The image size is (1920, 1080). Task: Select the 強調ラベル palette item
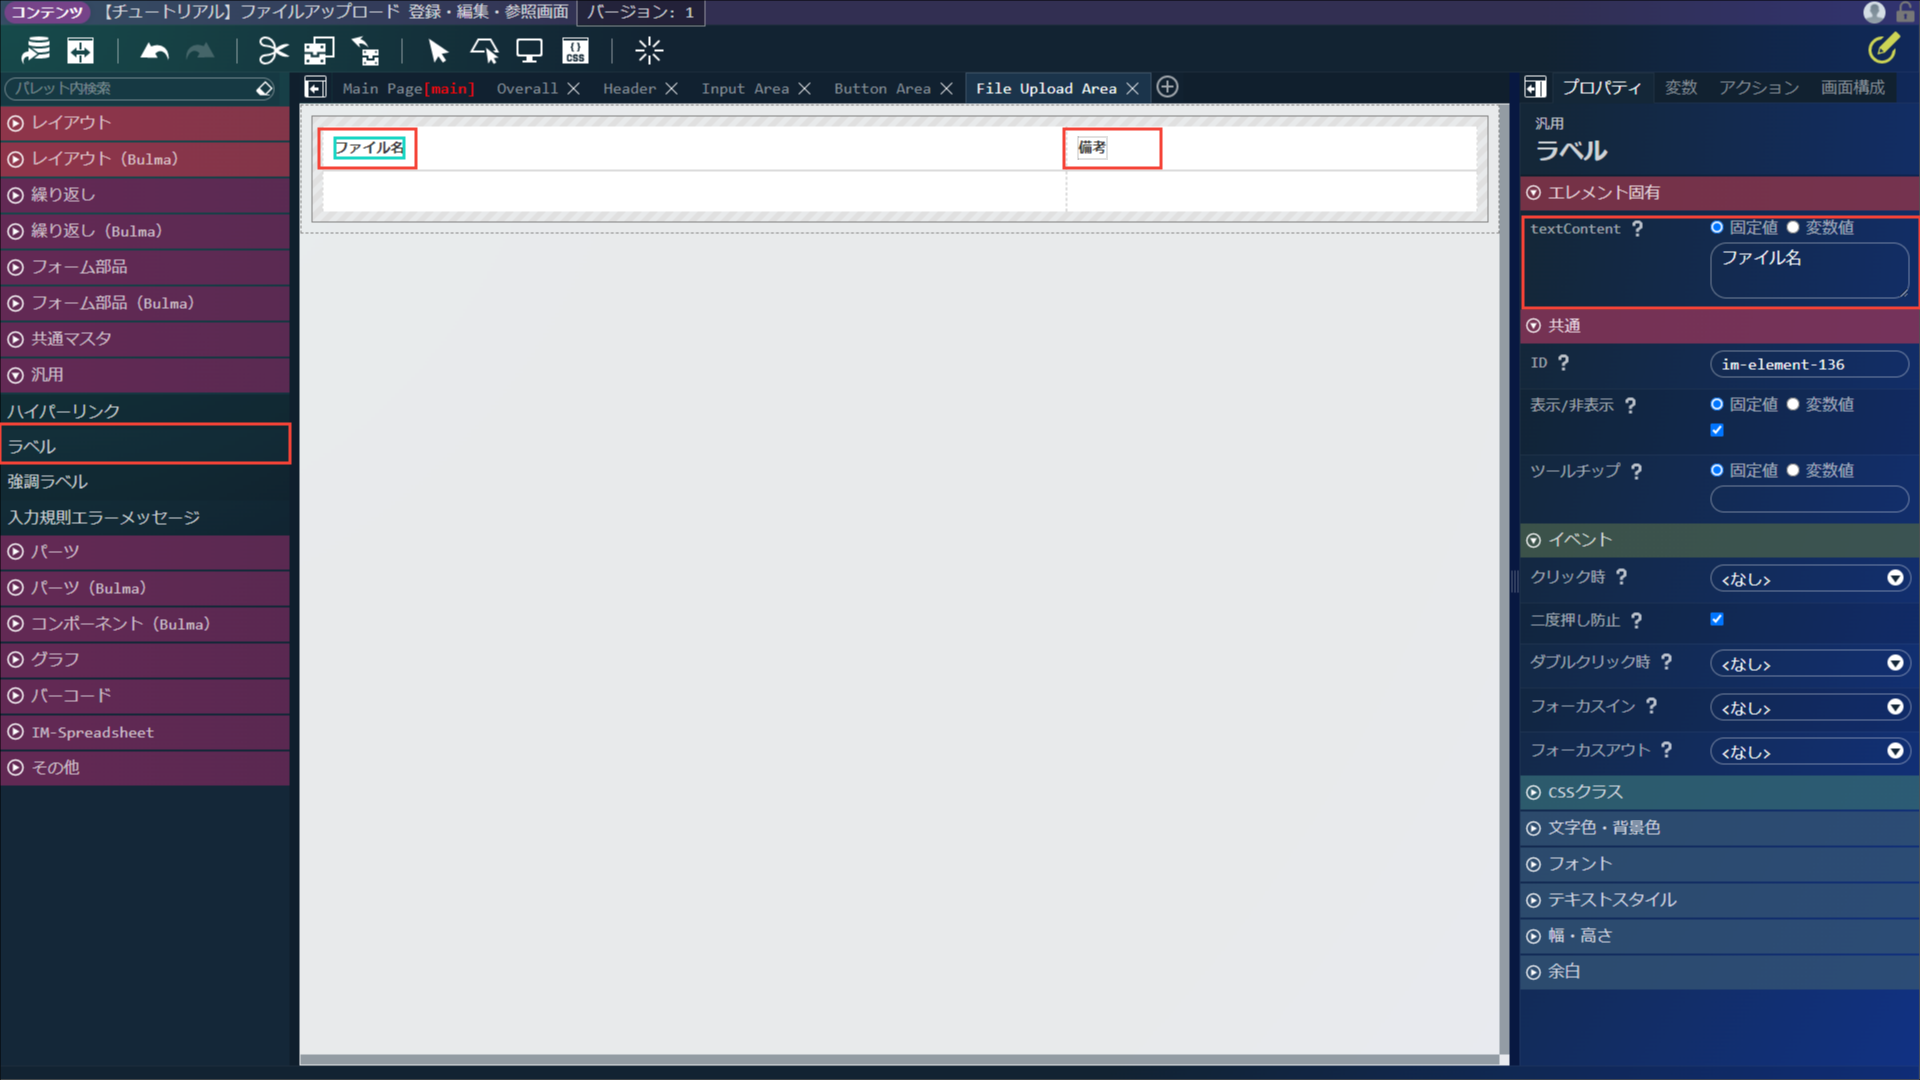coord(145,482)
